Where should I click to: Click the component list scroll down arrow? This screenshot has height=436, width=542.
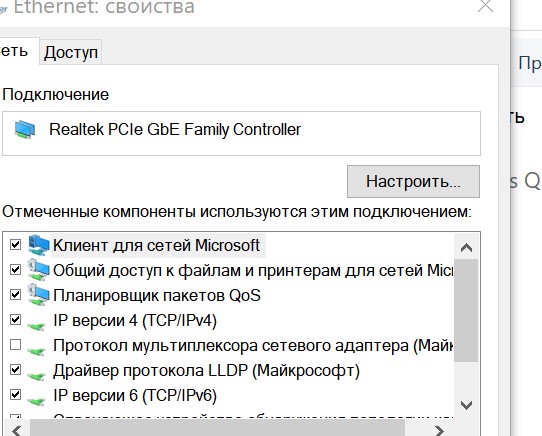click(x=466, y=405)
